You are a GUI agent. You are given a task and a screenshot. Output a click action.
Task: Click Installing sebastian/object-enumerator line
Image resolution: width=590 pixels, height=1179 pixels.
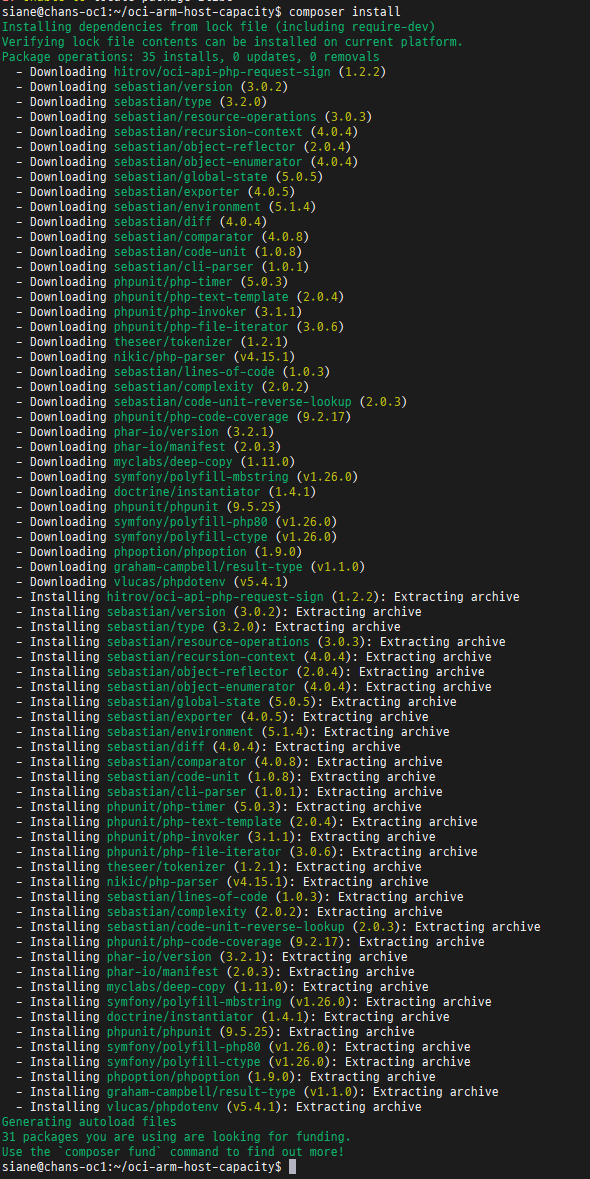click(x=253, y=687)
